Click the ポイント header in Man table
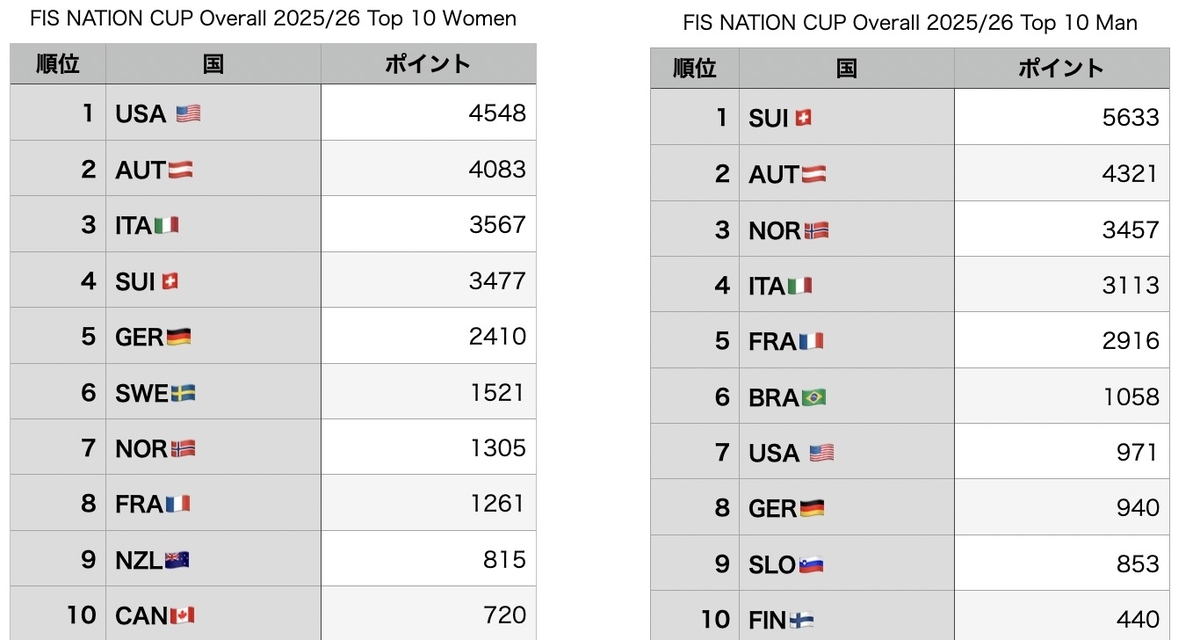Image resolution: width=1200 pixels, height=640 pixels. (x=1062, y=68)
